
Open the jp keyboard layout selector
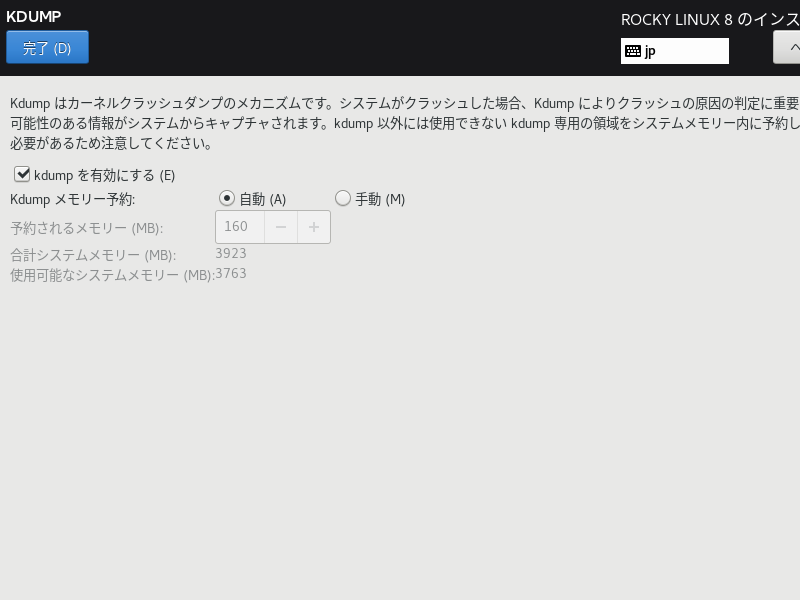click(x=674, y=51)
